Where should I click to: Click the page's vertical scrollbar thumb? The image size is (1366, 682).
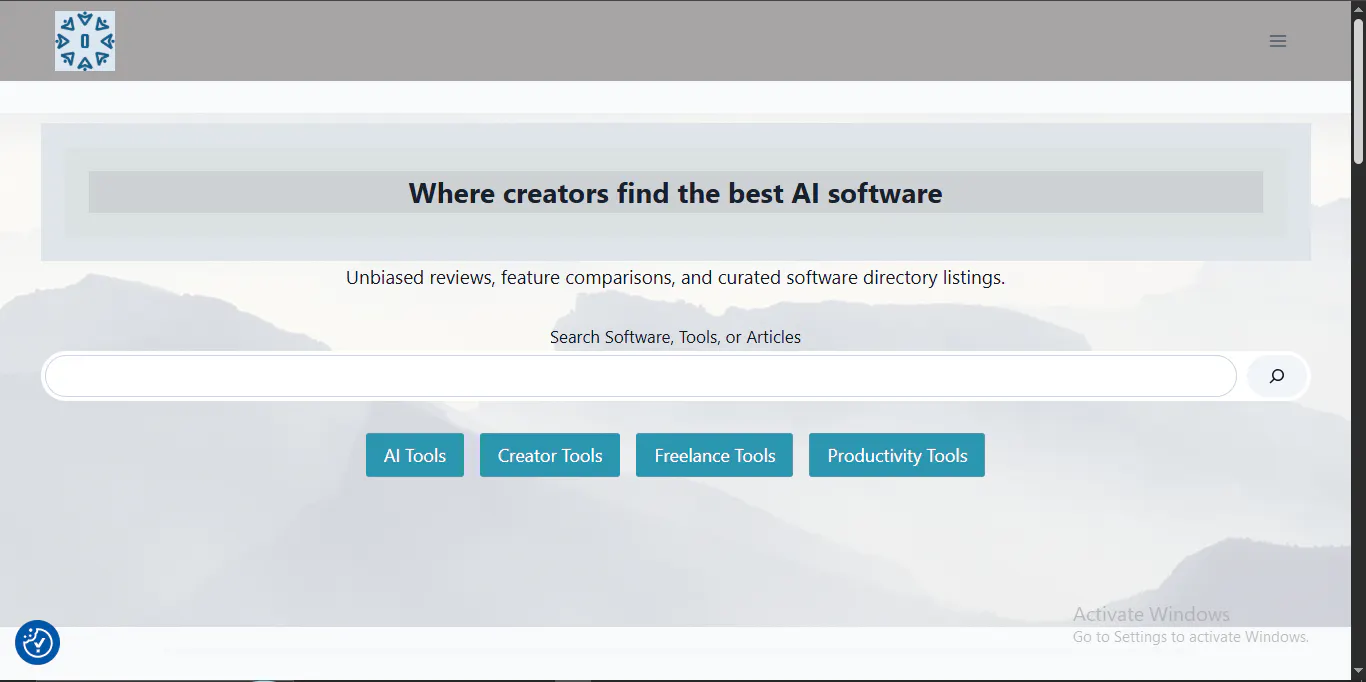point(1358,91)
